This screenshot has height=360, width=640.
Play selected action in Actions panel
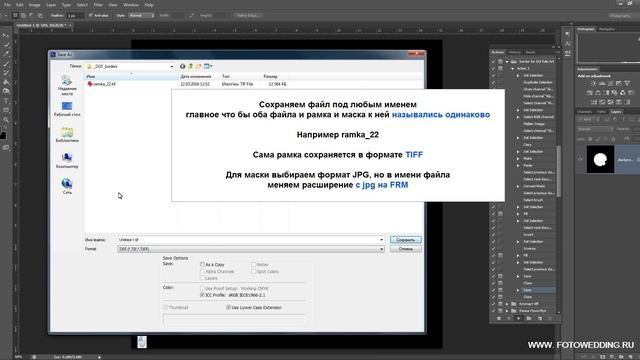518,318
